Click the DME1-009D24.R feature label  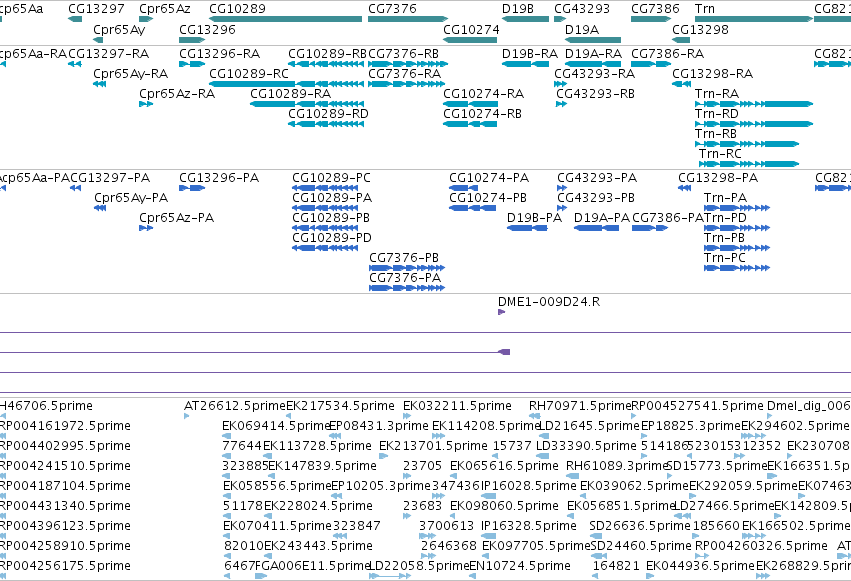coord(549,302)
